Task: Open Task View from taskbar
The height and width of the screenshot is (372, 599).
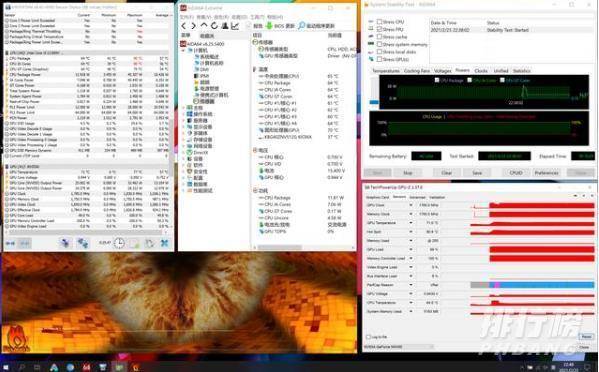Action: [37, 367]
